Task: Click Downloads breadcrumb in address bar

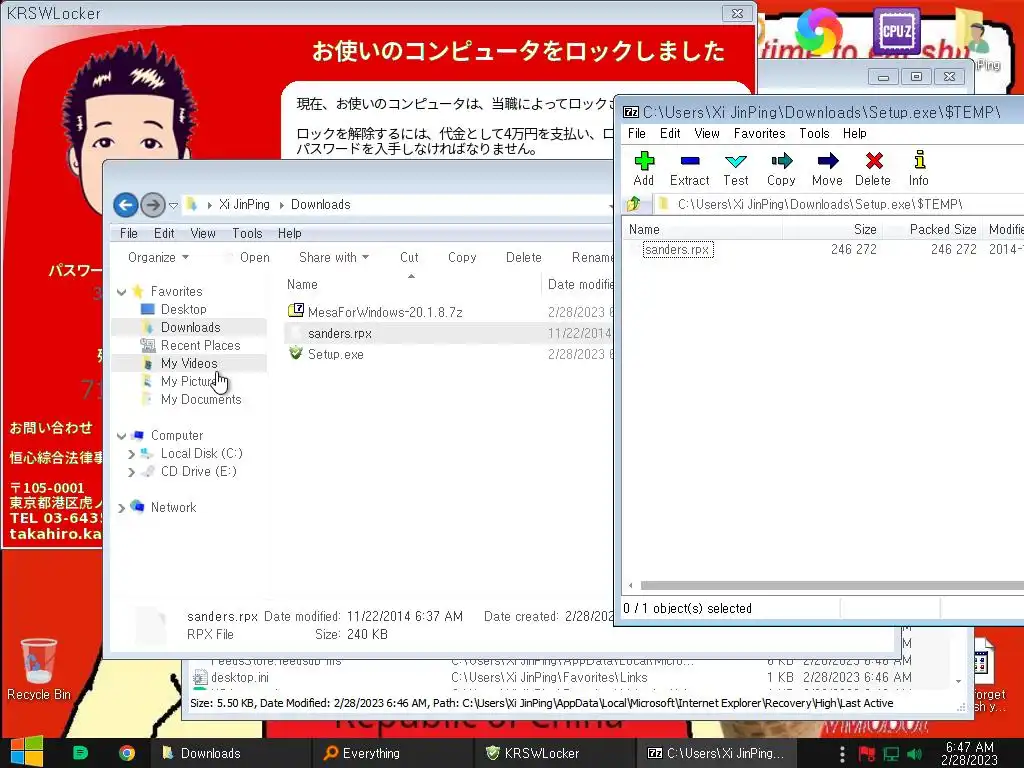Action: pyautogui.click(x=321, y=205)
